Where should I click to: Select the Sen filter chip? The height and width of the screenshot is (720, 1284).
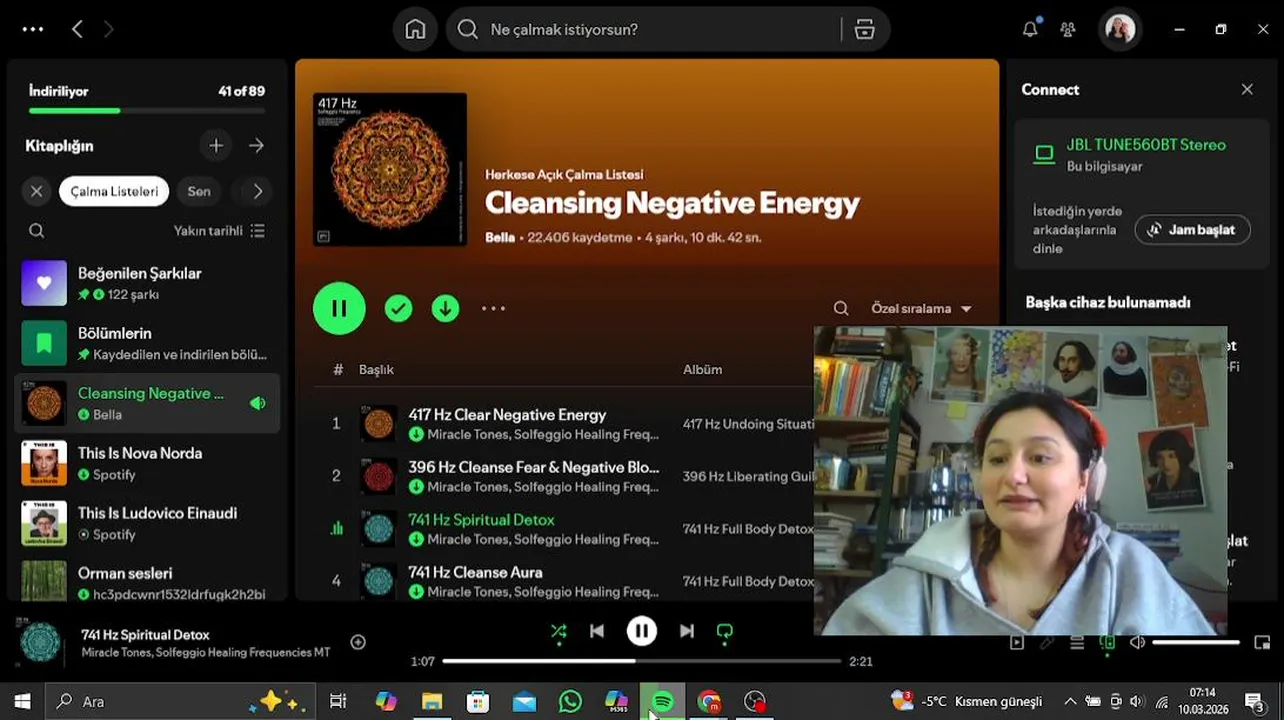pos(199,191)
